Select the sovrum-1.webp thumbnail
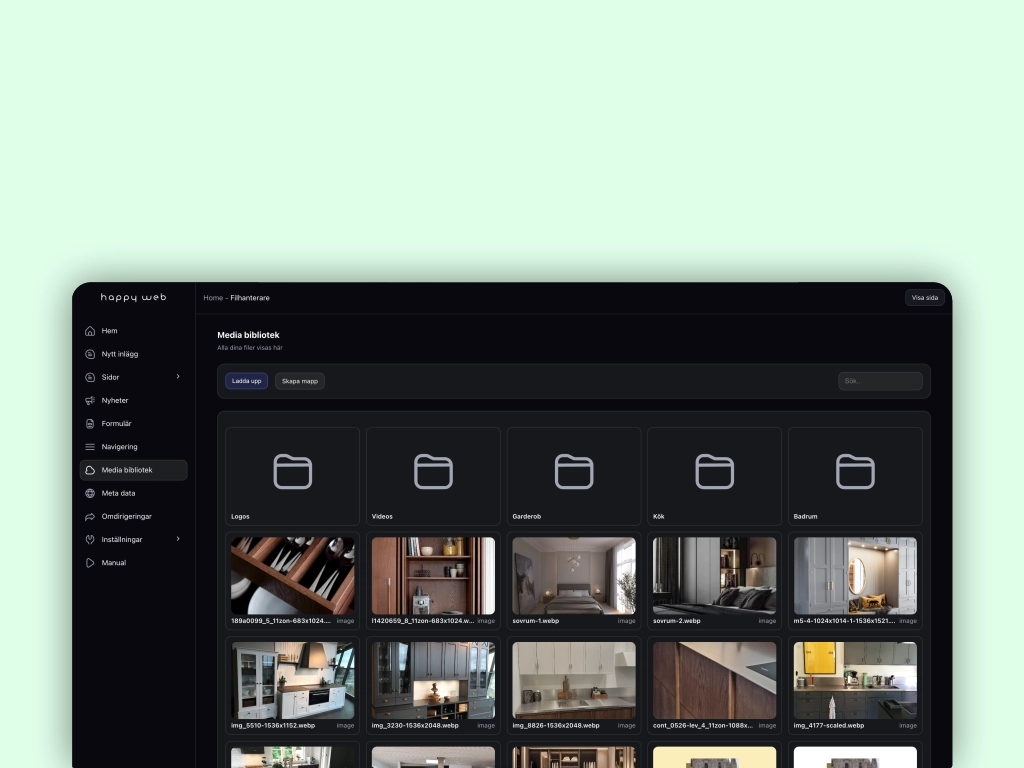Screen dimensions: 1024x768 pos(574,576)
